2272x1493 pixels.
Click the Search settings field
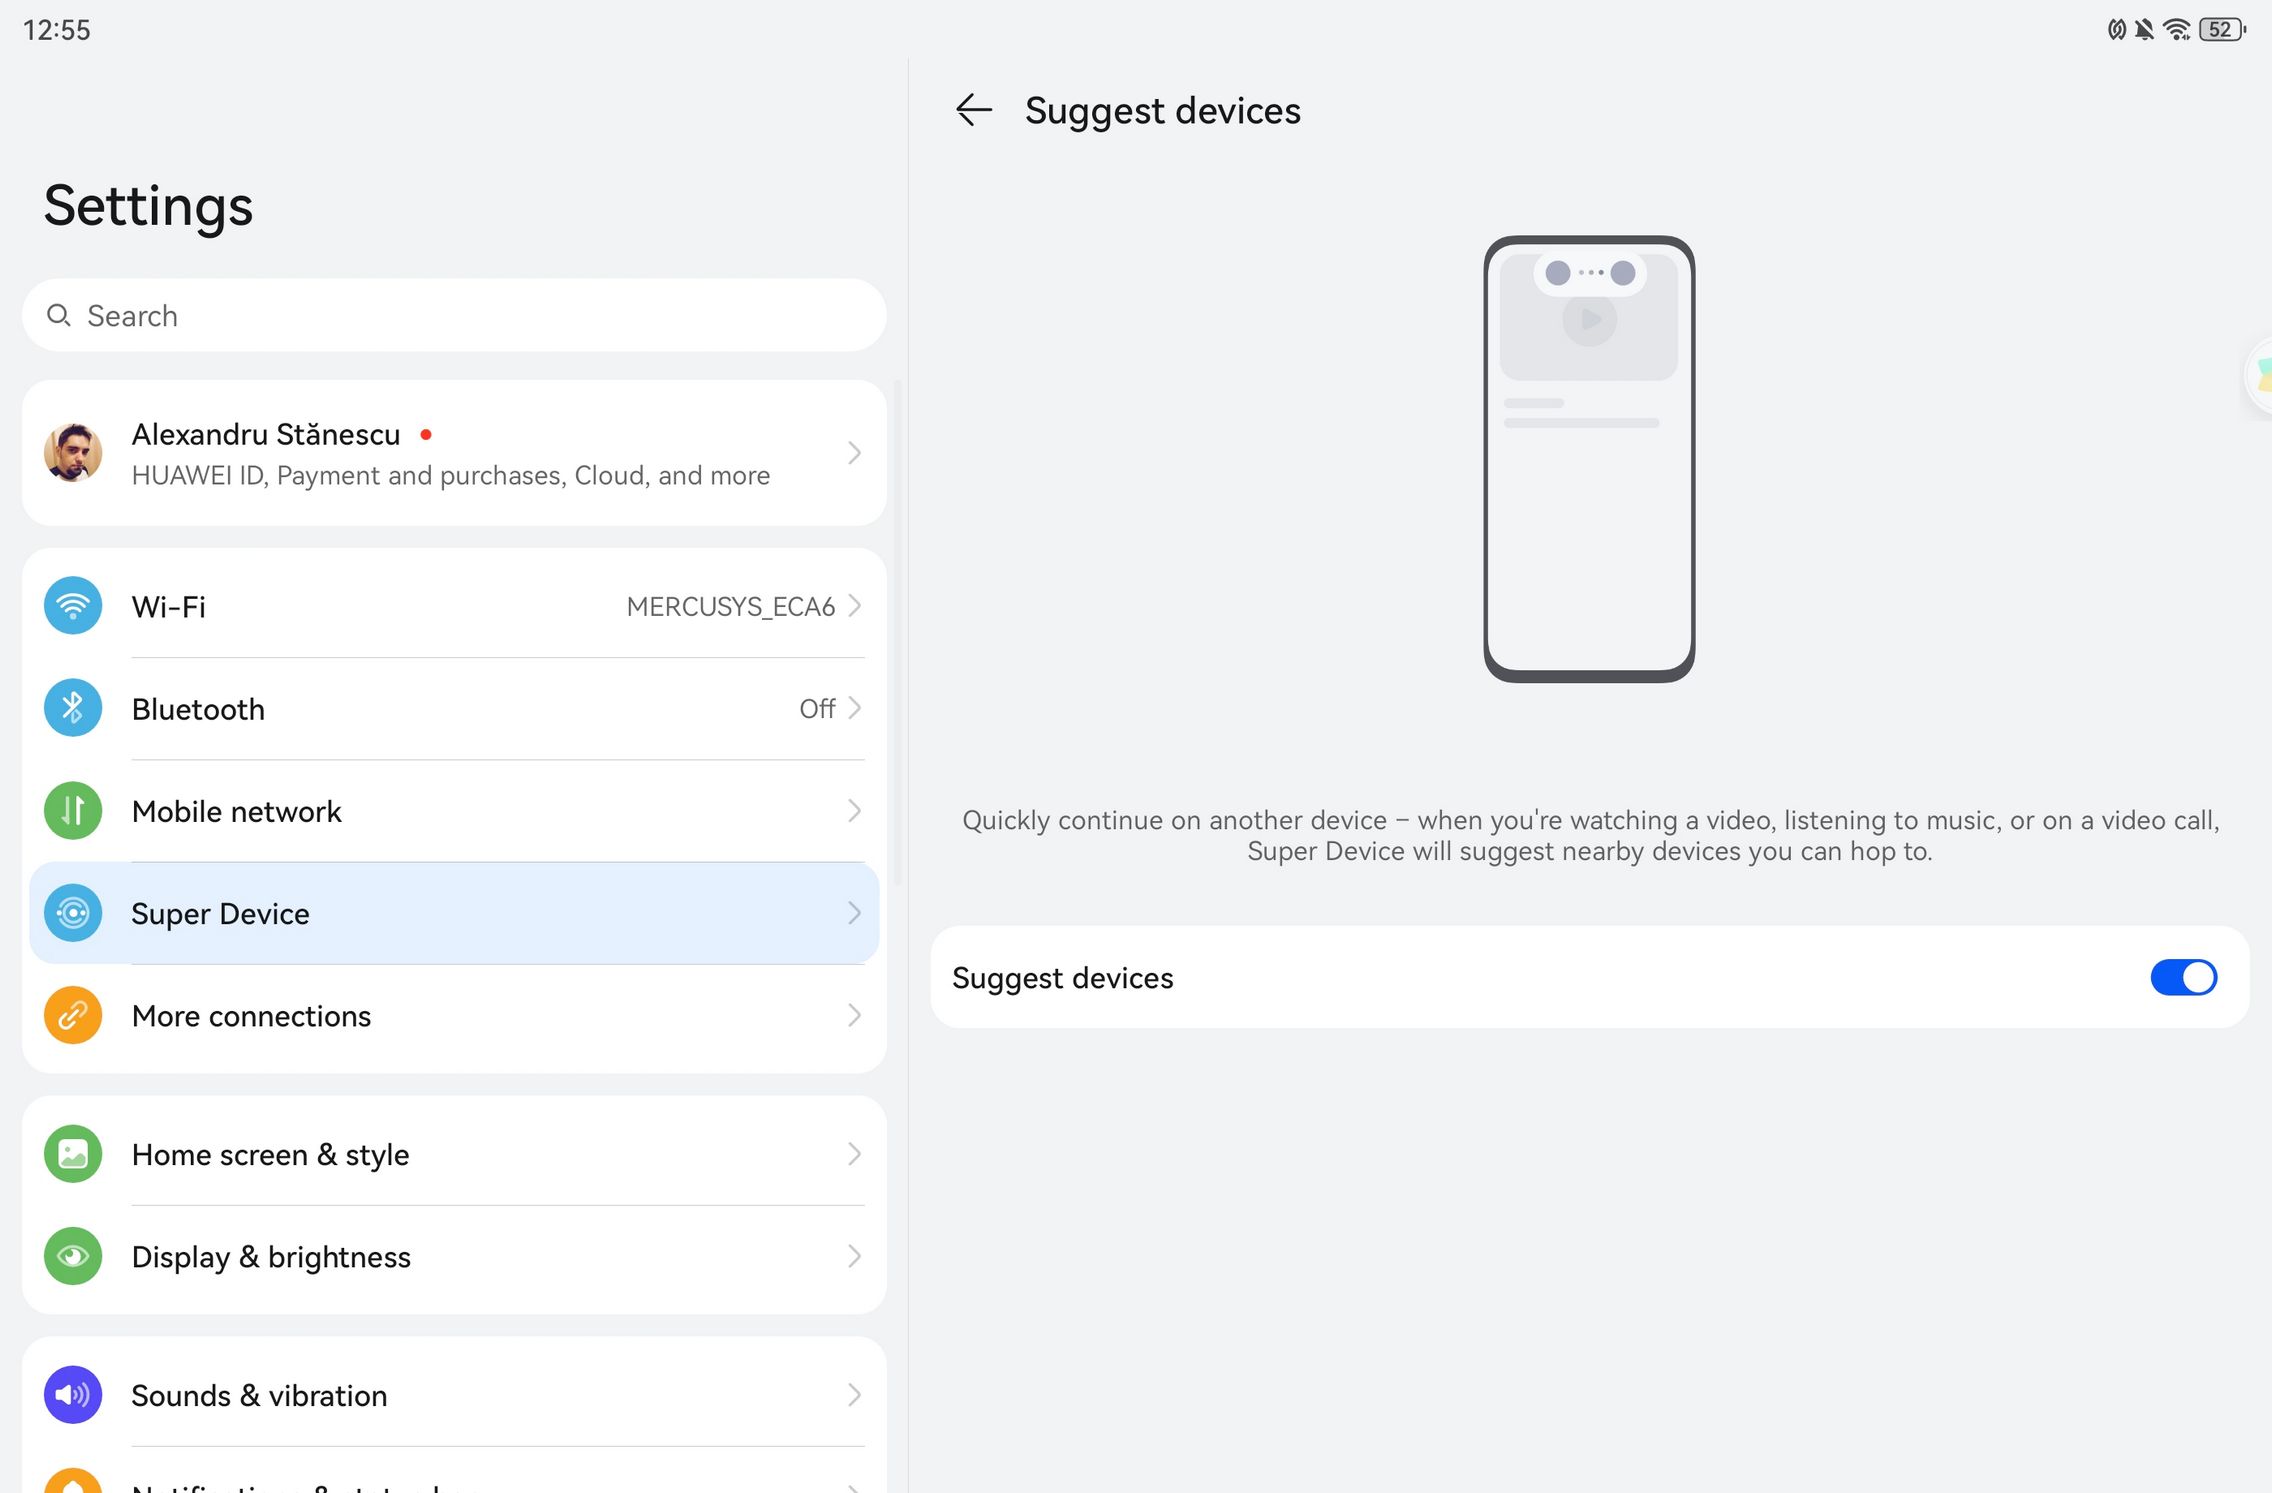tap(454, 316)
